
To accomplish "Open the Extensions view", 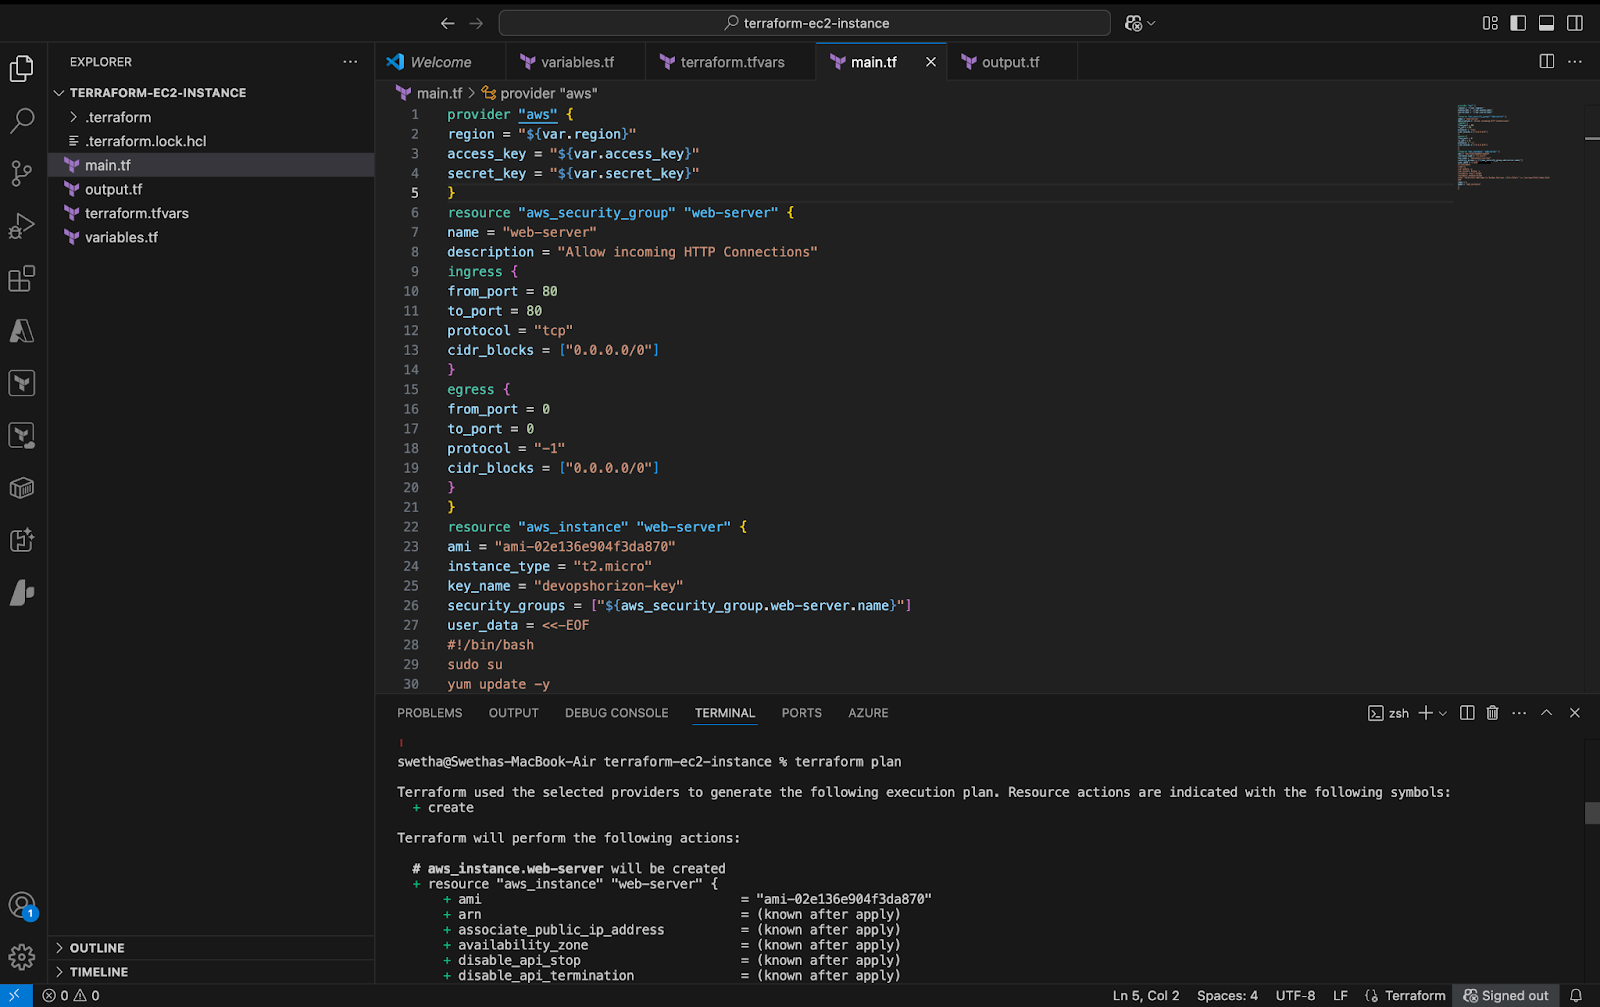I will [x=22, y=279].
